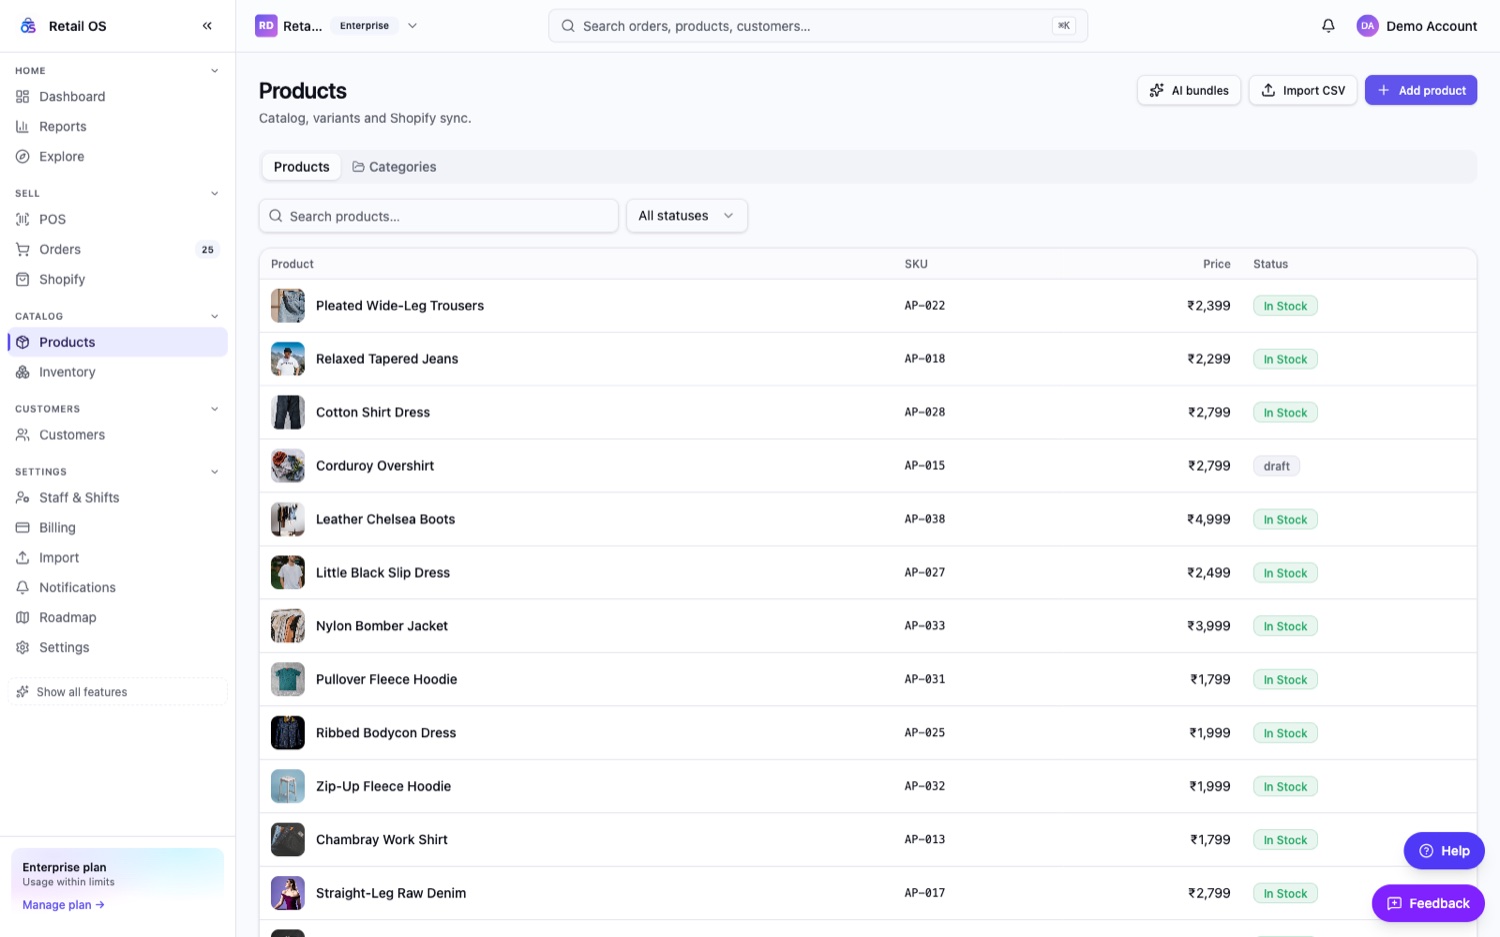Open the Help button
This screenshot has height=937, width=1500.
1444,851
